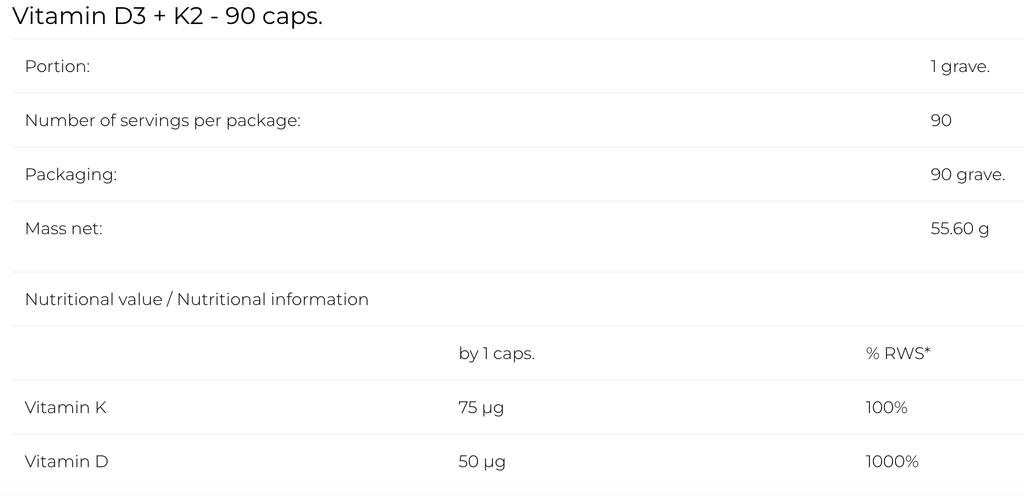Select the 'Vitamin D' row label
The image size is (1024, 496).
pyautogui.click(x=66, y=462)
